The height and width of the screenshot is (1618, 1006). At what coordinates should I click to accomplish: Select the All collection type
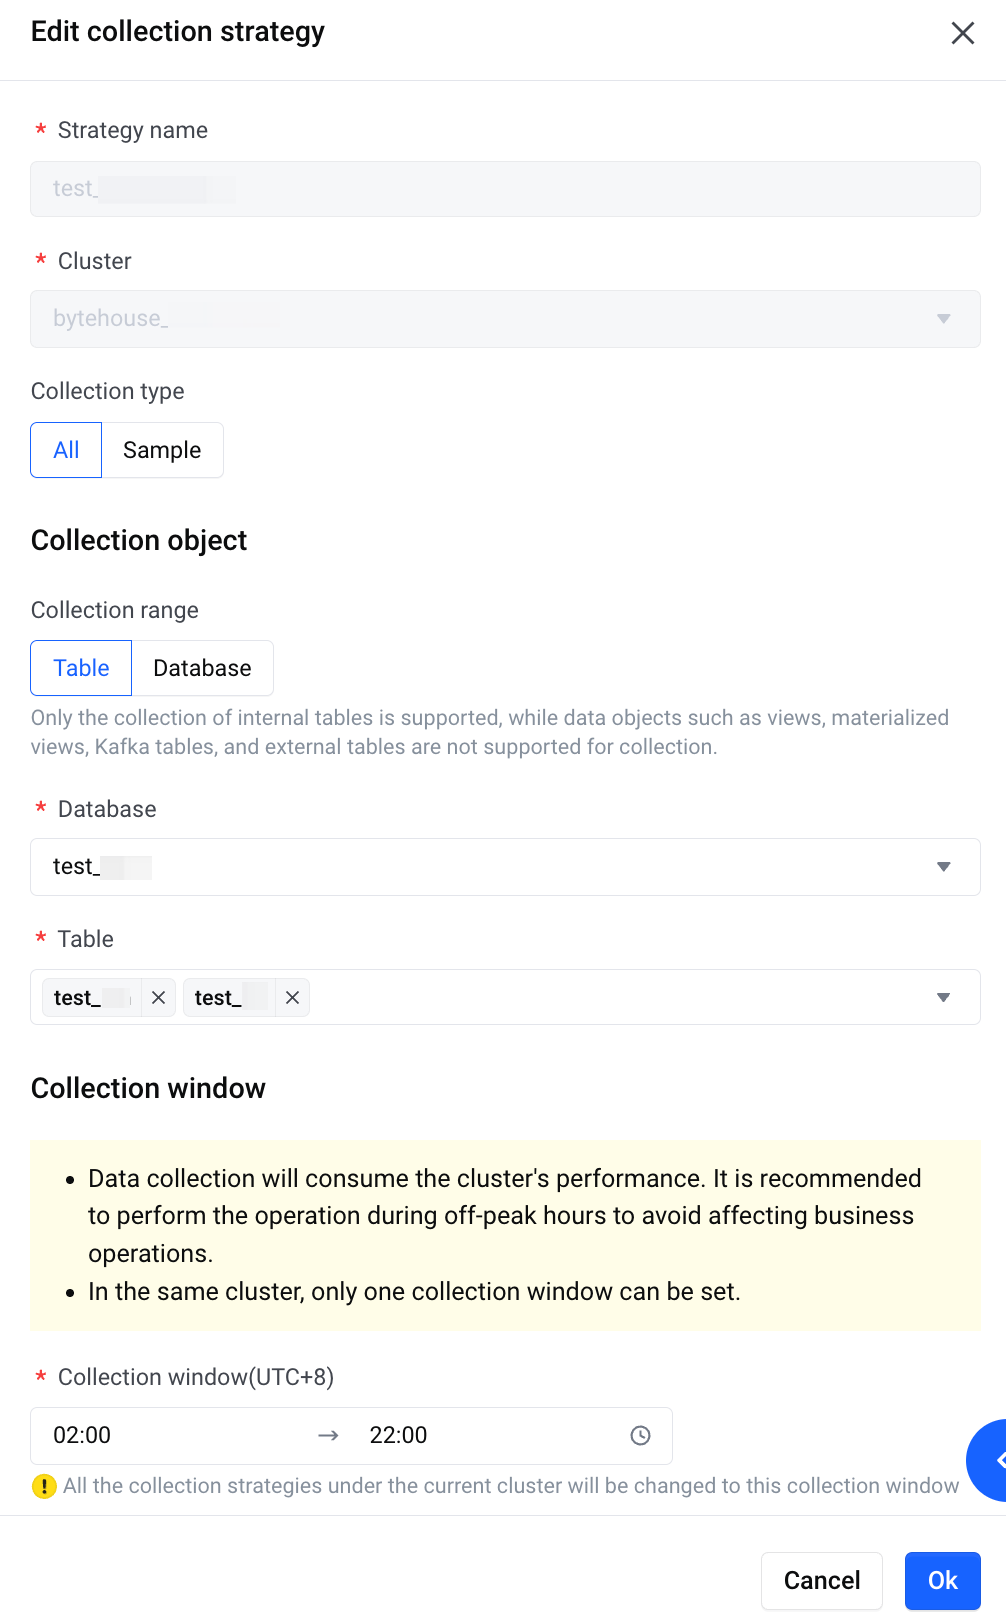click(x=66, y=450)
